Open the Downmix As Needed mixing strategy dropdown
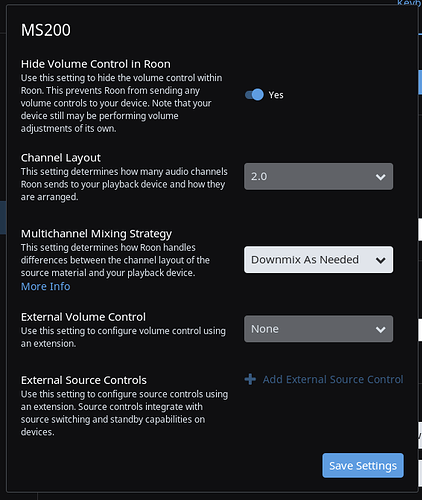Screen dimensions: 422x500 pos(318,260)
